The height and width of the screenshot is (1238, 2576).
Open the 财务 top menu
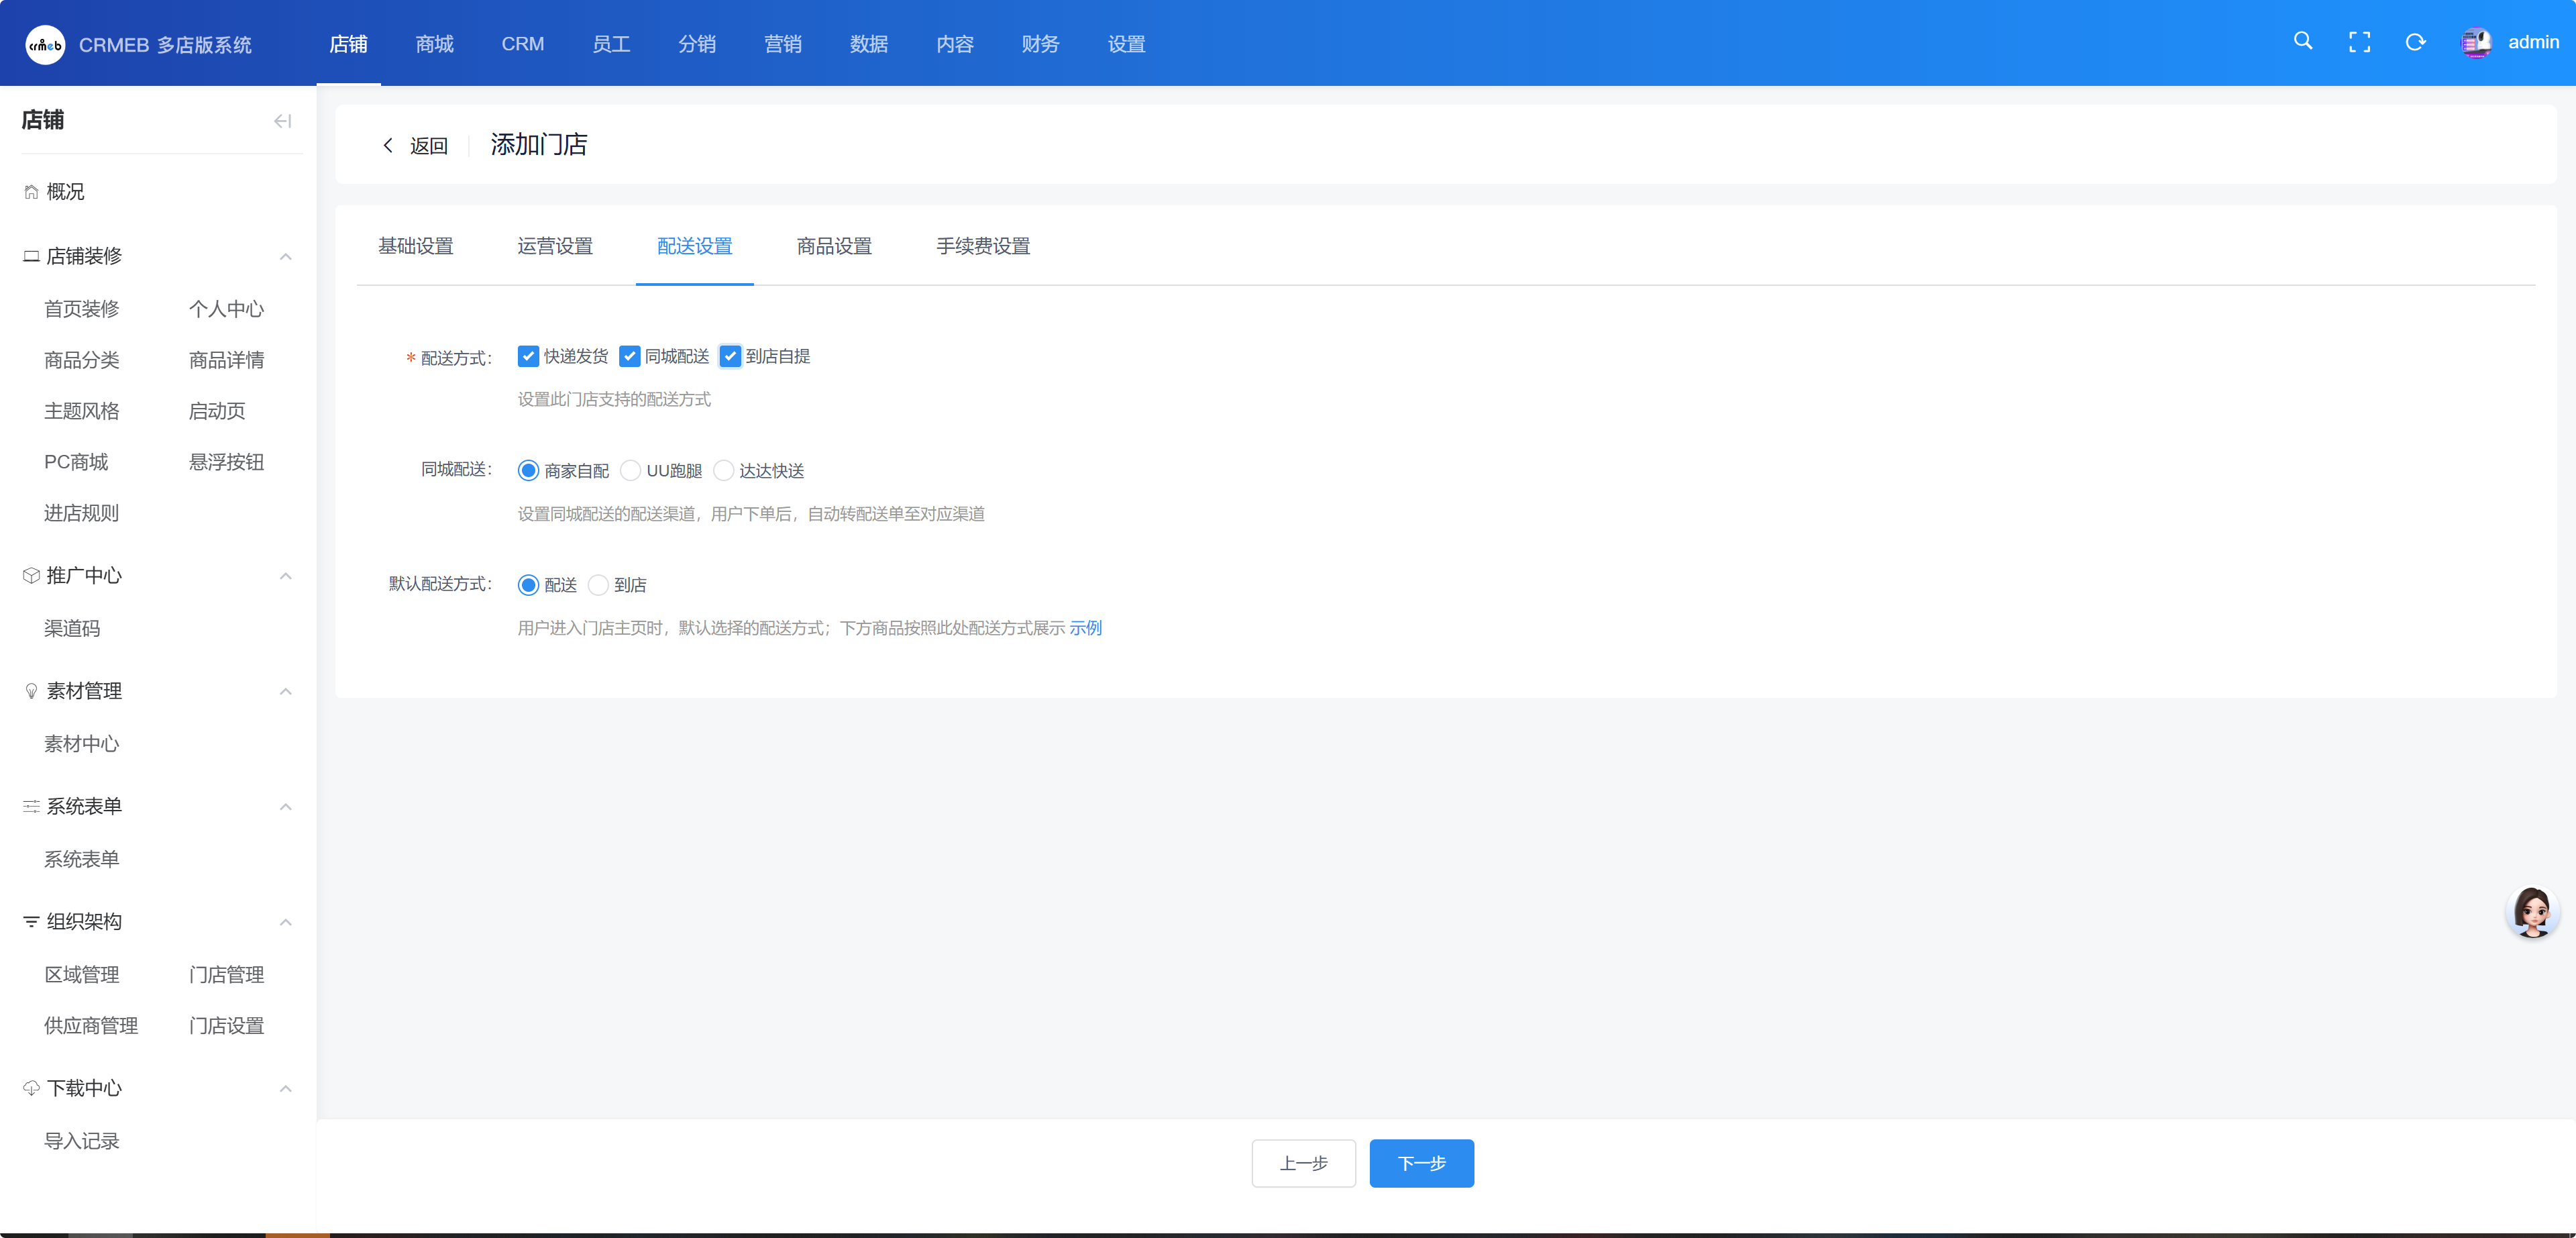click(1039, 44)
